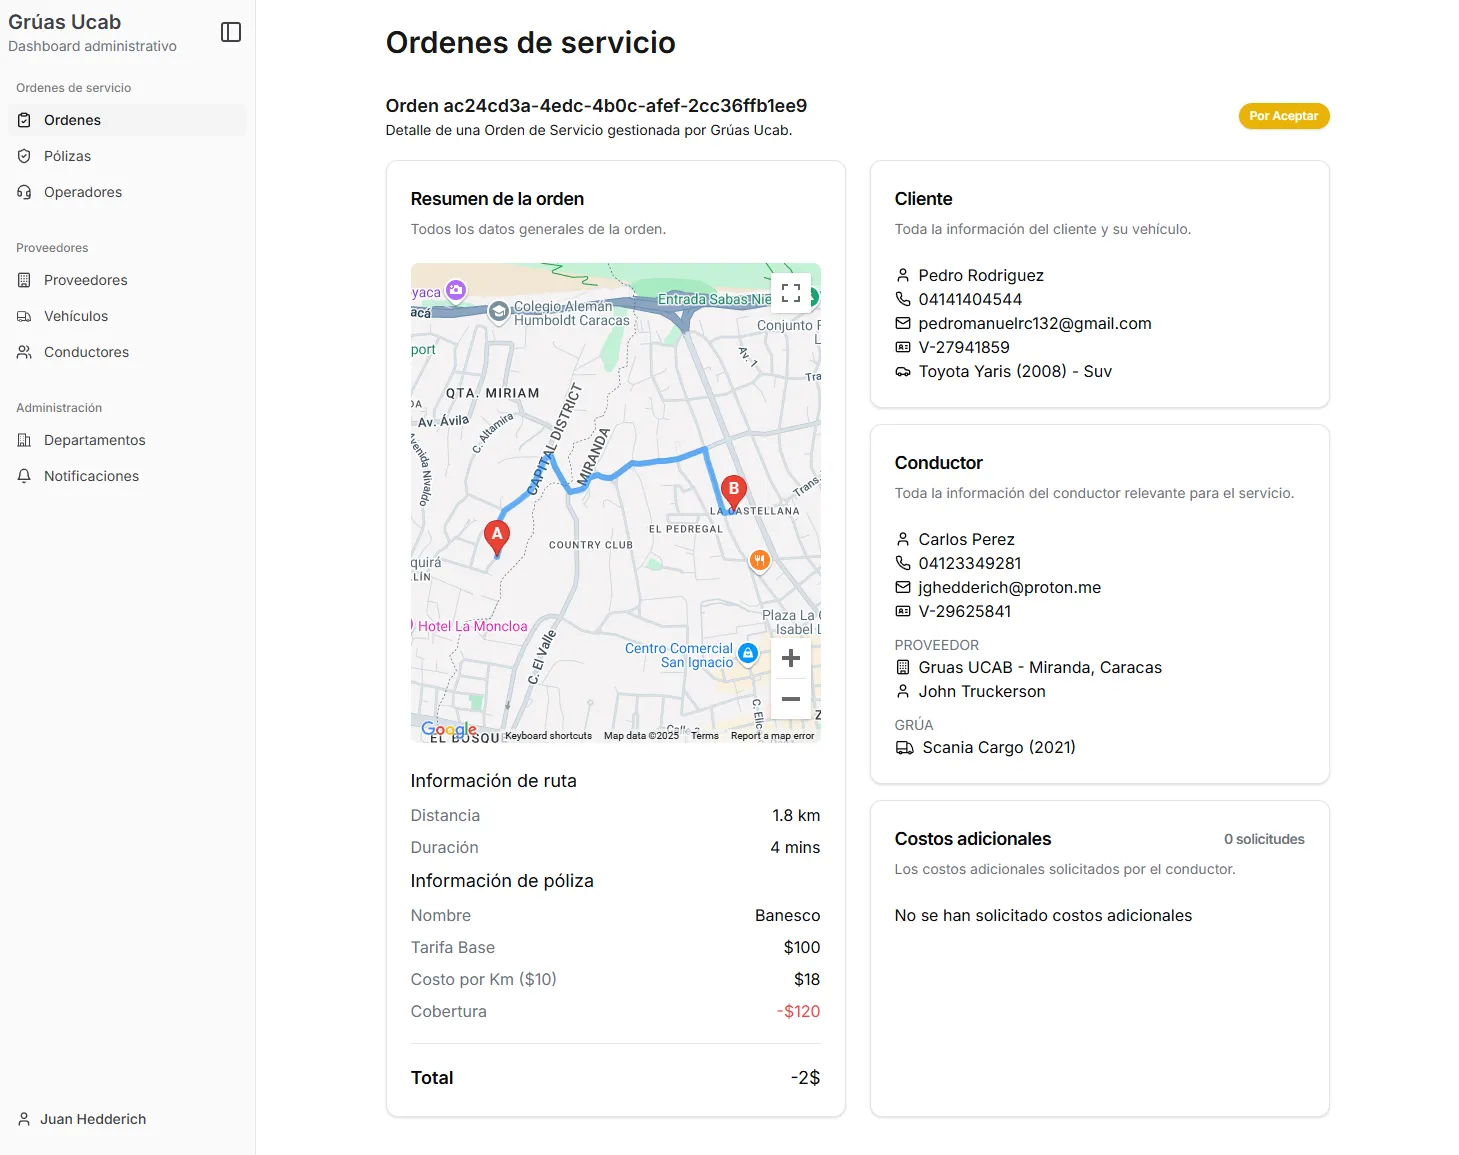
Task: Click marker B on the route map
Action: click(733, 489)
